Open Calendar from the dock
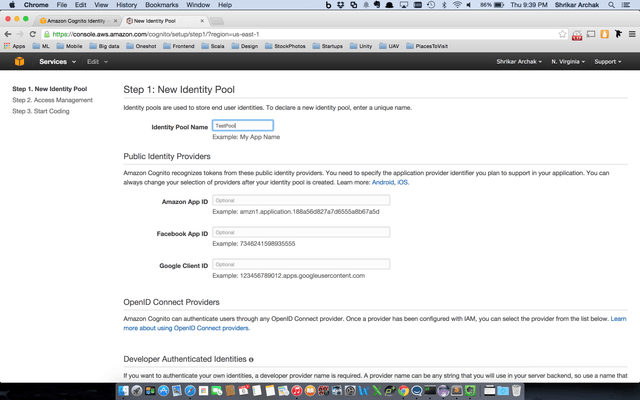 coord(244,391)
